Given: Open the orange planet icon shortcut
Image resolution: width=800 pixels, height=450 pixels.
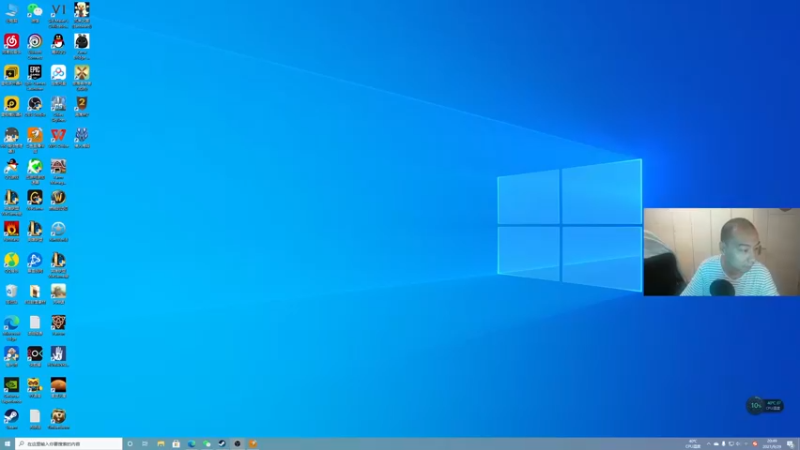Looking at the screenshot, I should coord(58,388).
